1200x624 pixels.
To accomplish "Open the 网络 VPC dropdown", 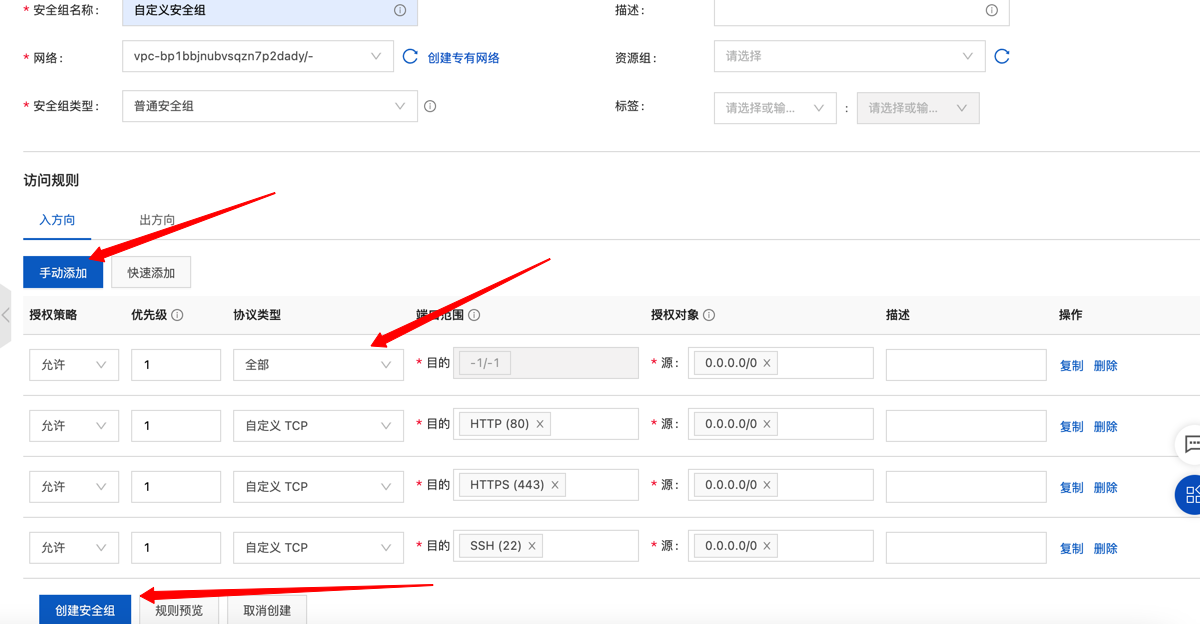I will 257,57.
